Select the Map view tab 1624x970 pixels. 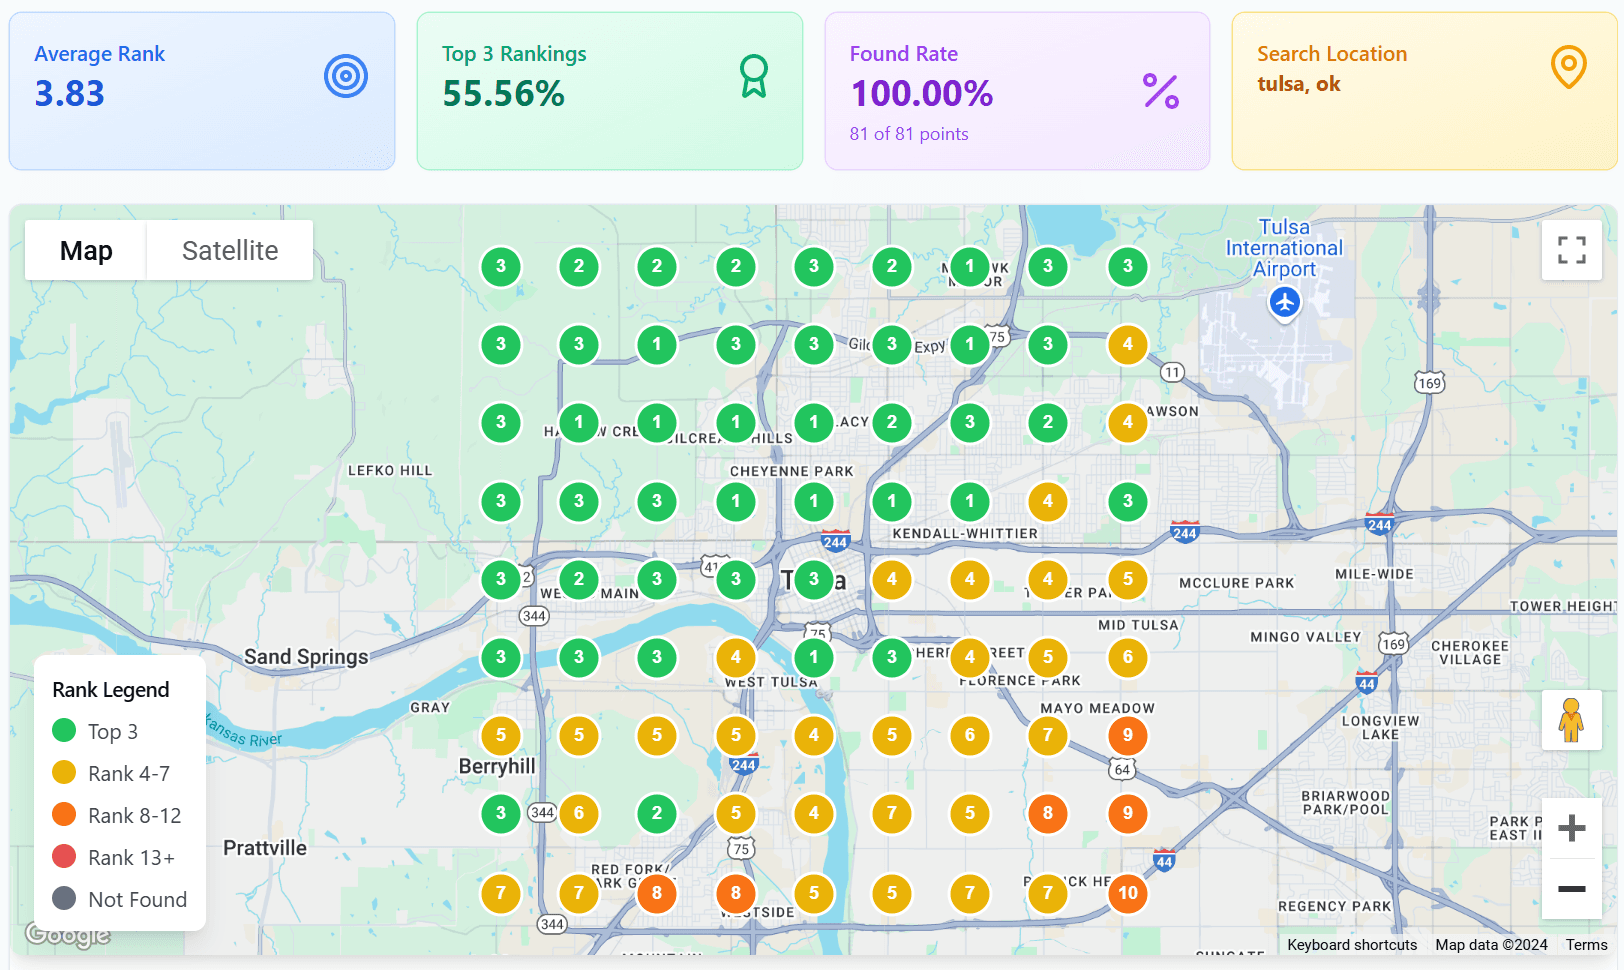[86, 250]
